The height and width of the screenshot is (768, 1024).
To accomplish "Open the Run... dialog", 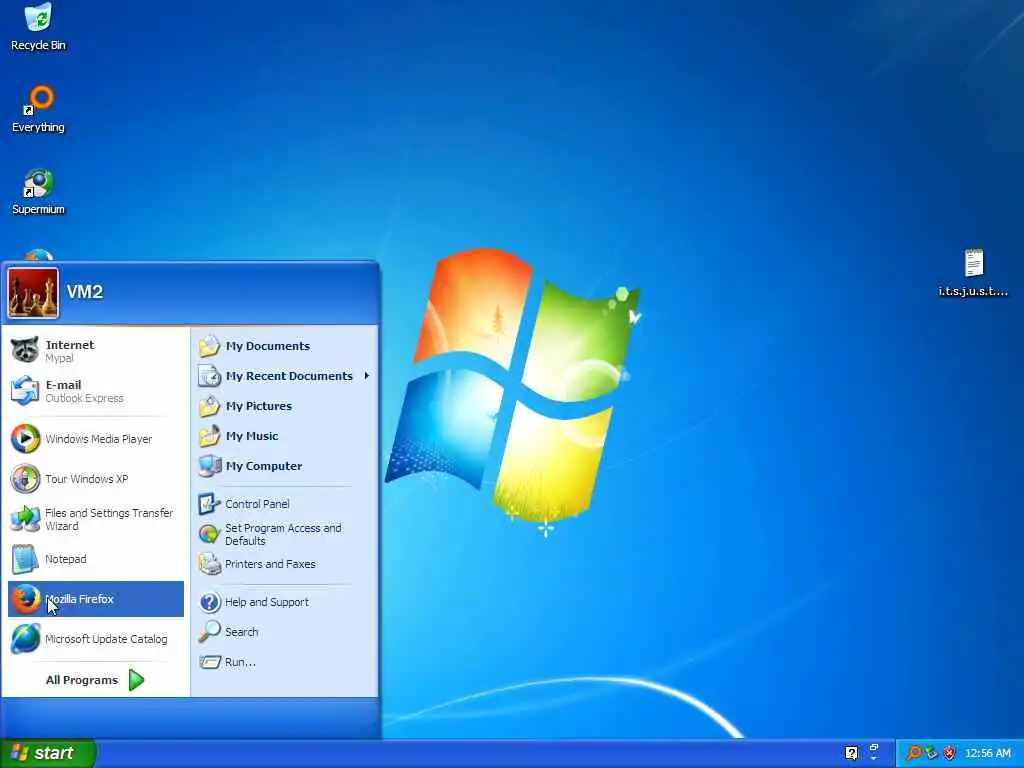I will [x=284, y=662].
